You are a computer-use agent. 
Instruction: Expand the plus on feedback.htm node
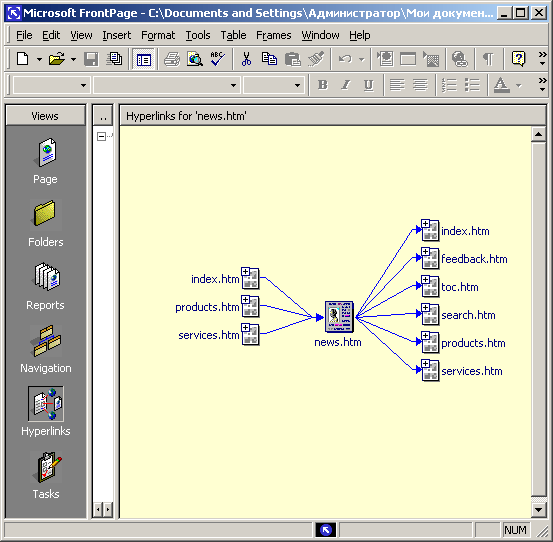tap(425, 251)
